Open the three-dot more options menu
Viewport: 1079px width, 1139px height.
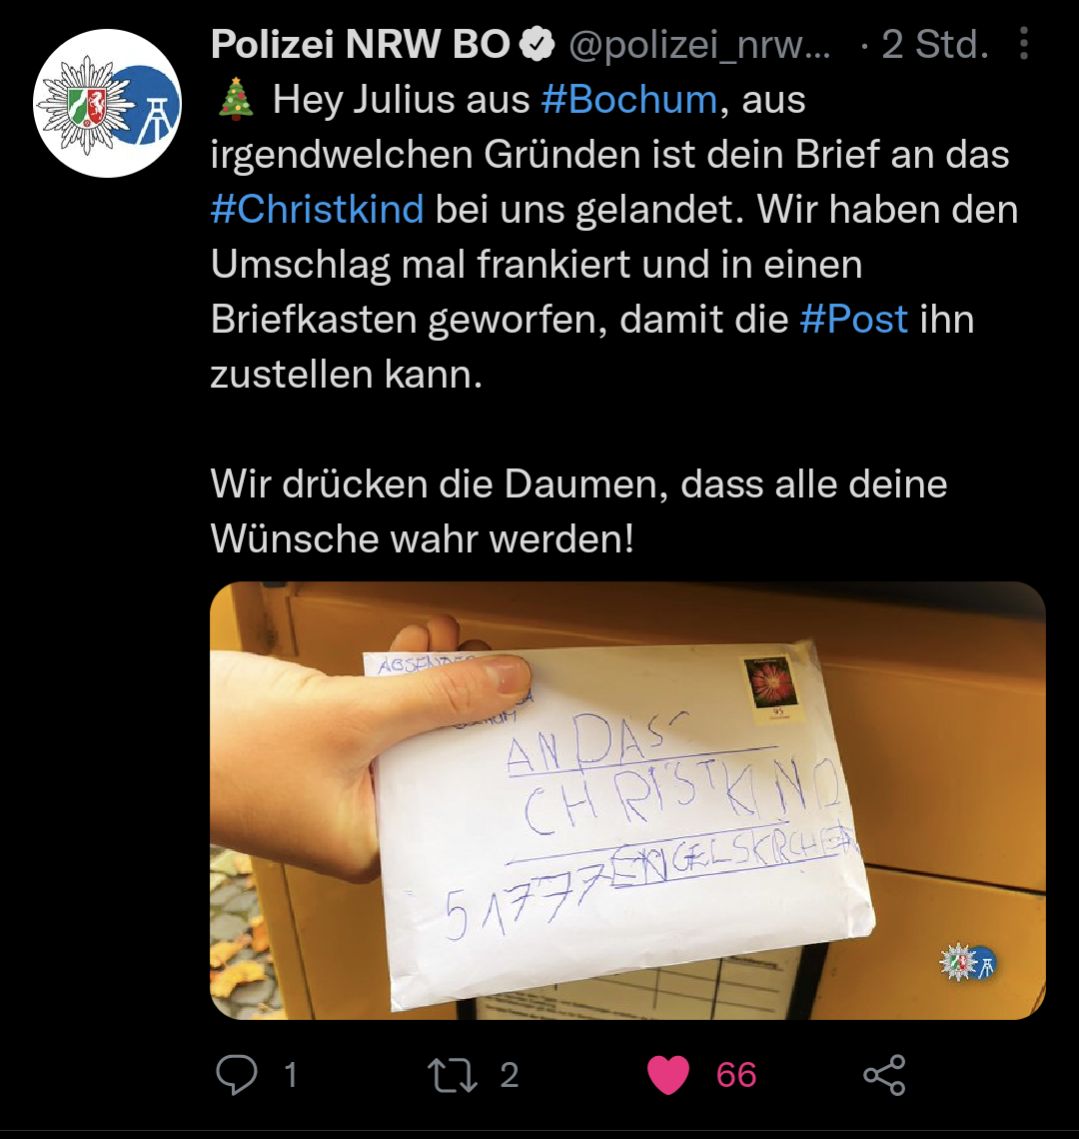click(1023, 44)
